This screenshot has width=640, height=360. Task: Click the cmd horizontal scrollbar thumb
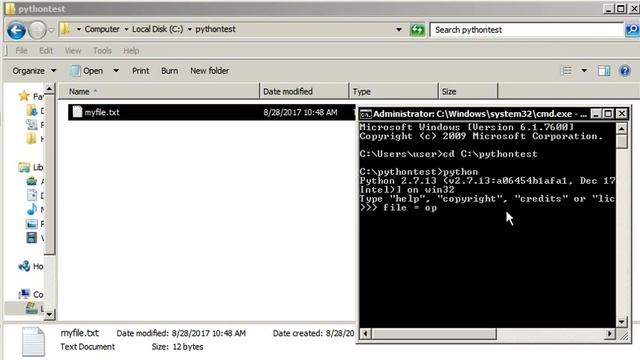pyautogui.click(x=434, y=334)
